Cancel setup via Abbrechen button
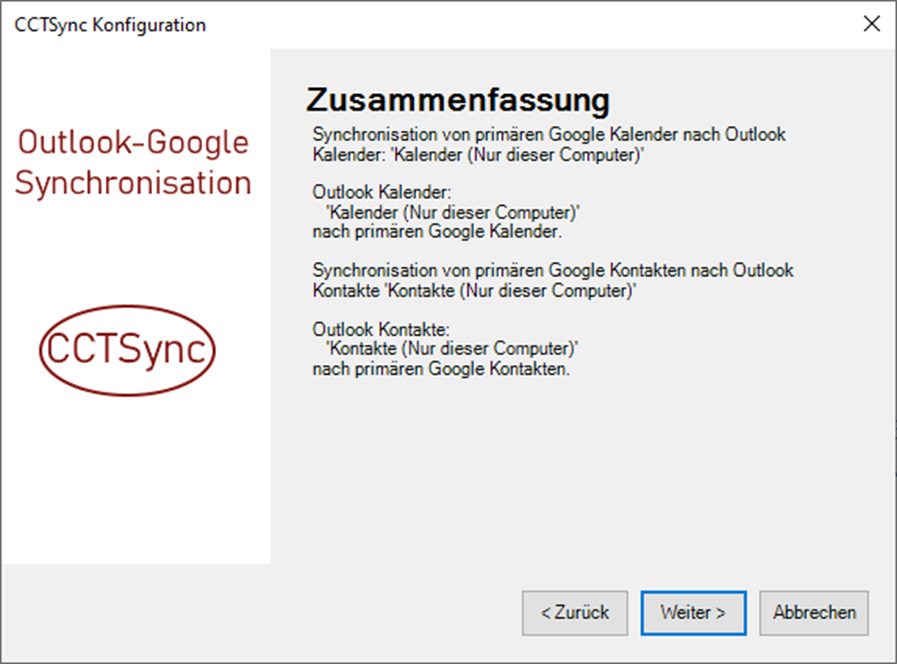 (x=813, y=613)
